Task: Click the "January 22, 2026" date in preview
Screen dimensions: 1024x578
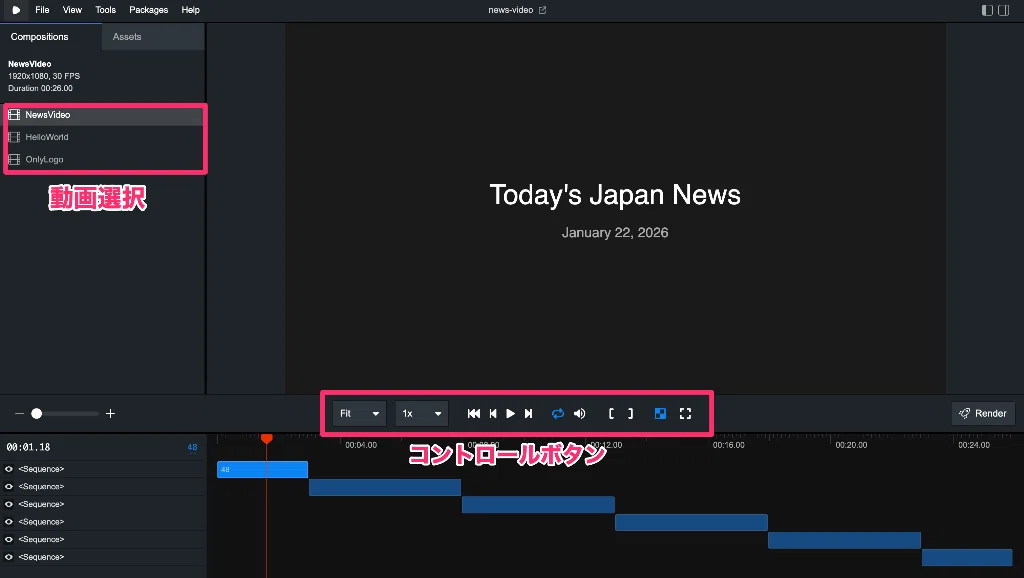Action: click(x=615, y=233)
